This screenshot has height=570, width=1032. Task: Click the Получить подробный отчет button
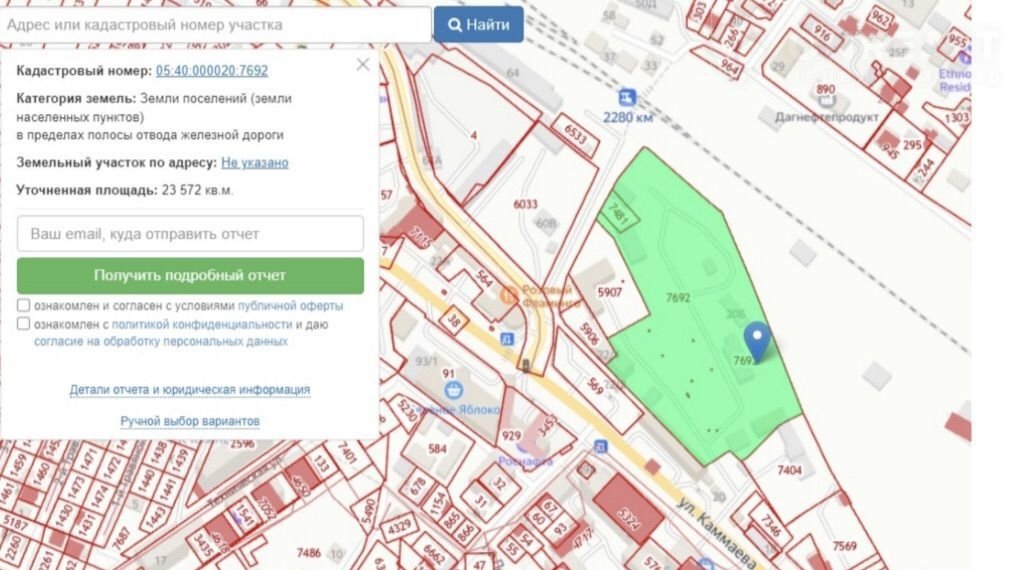tap(190, 275)
